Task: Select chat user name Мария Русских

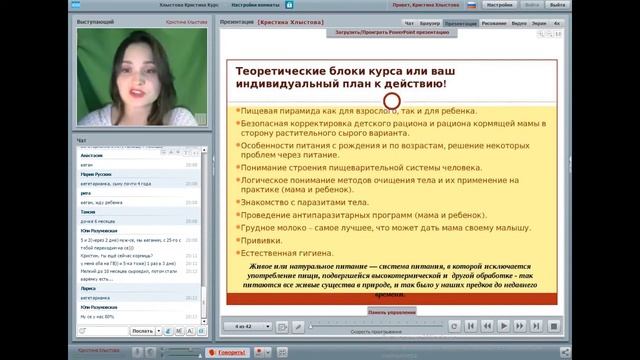Action: click(96, 174)
